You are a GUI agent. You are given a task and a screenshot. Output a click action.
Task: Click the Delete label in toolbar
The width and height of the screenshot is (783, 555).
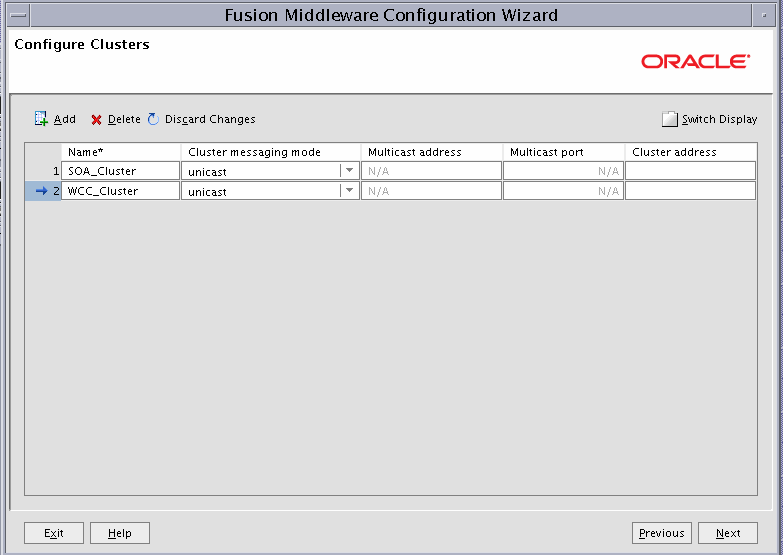(124, 119)
